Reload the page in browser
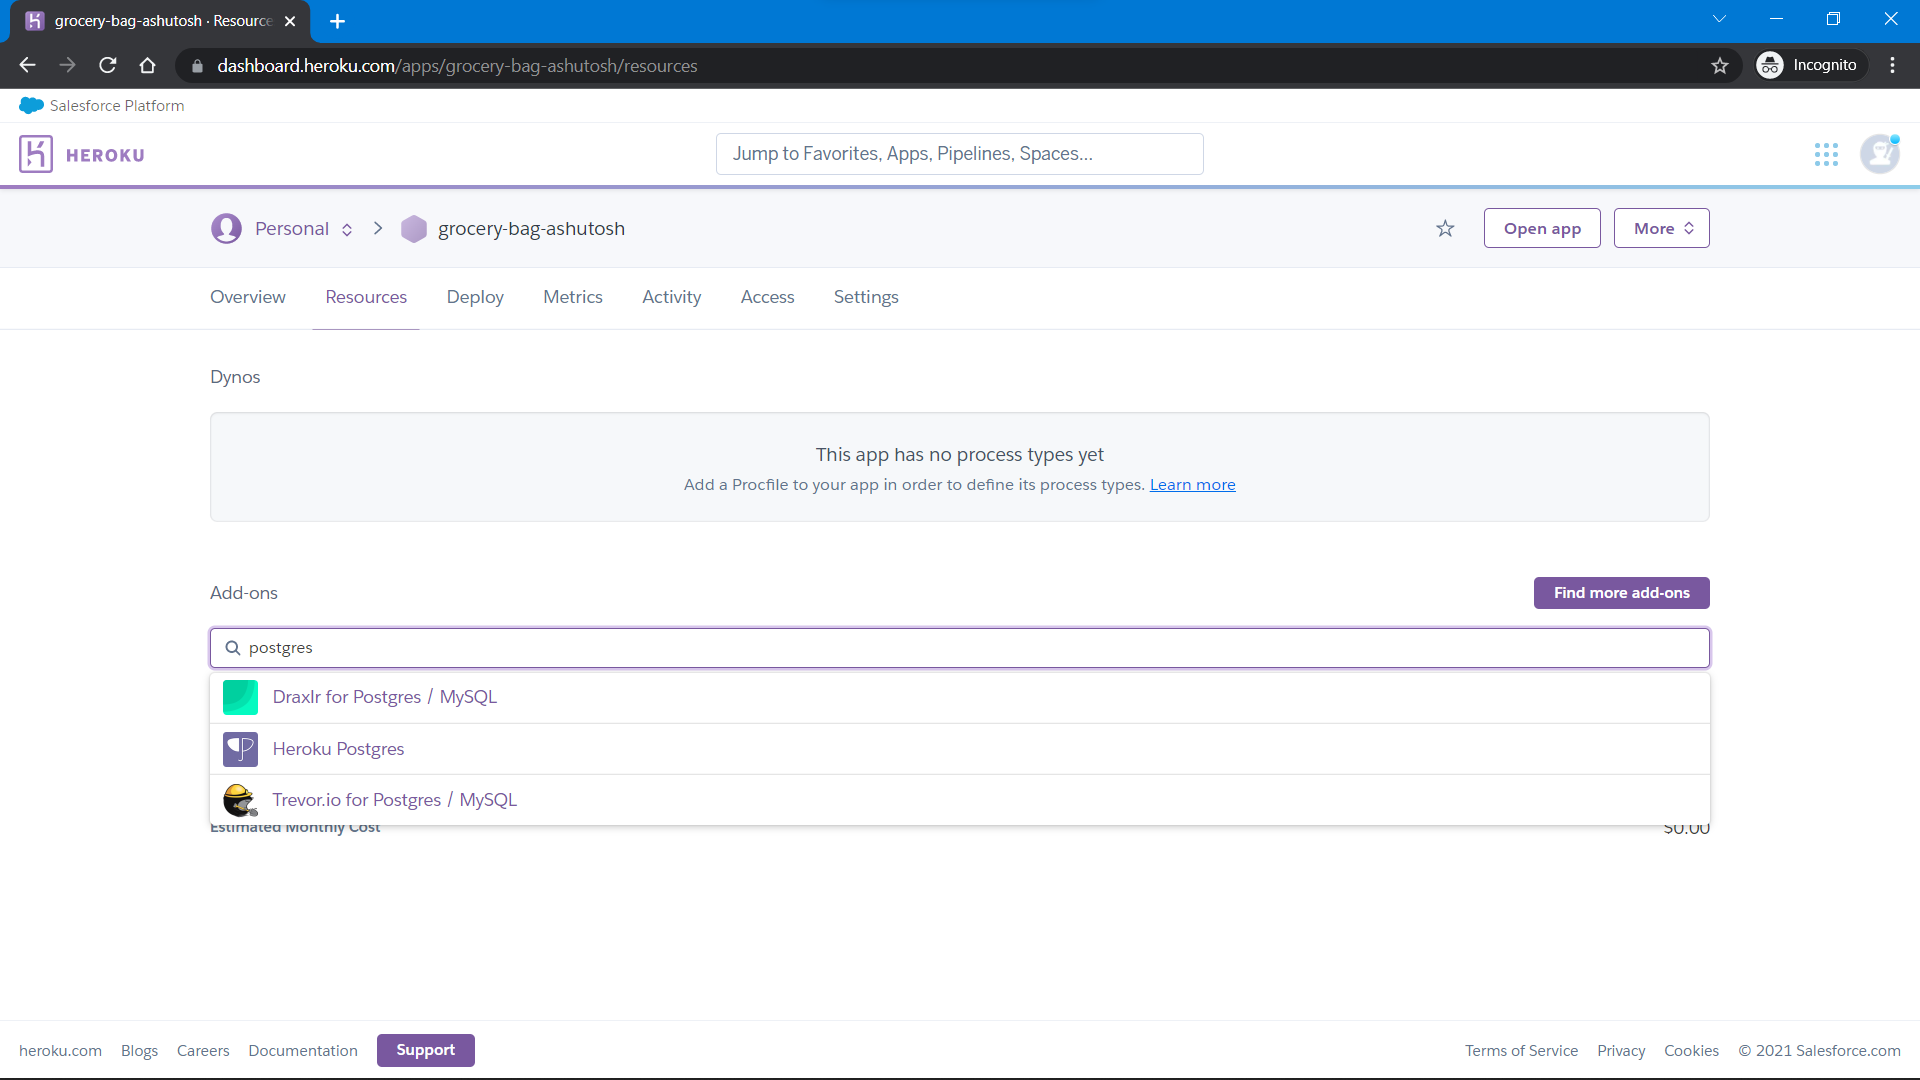Screen dimensions: 1920x1080 (108, 66)
